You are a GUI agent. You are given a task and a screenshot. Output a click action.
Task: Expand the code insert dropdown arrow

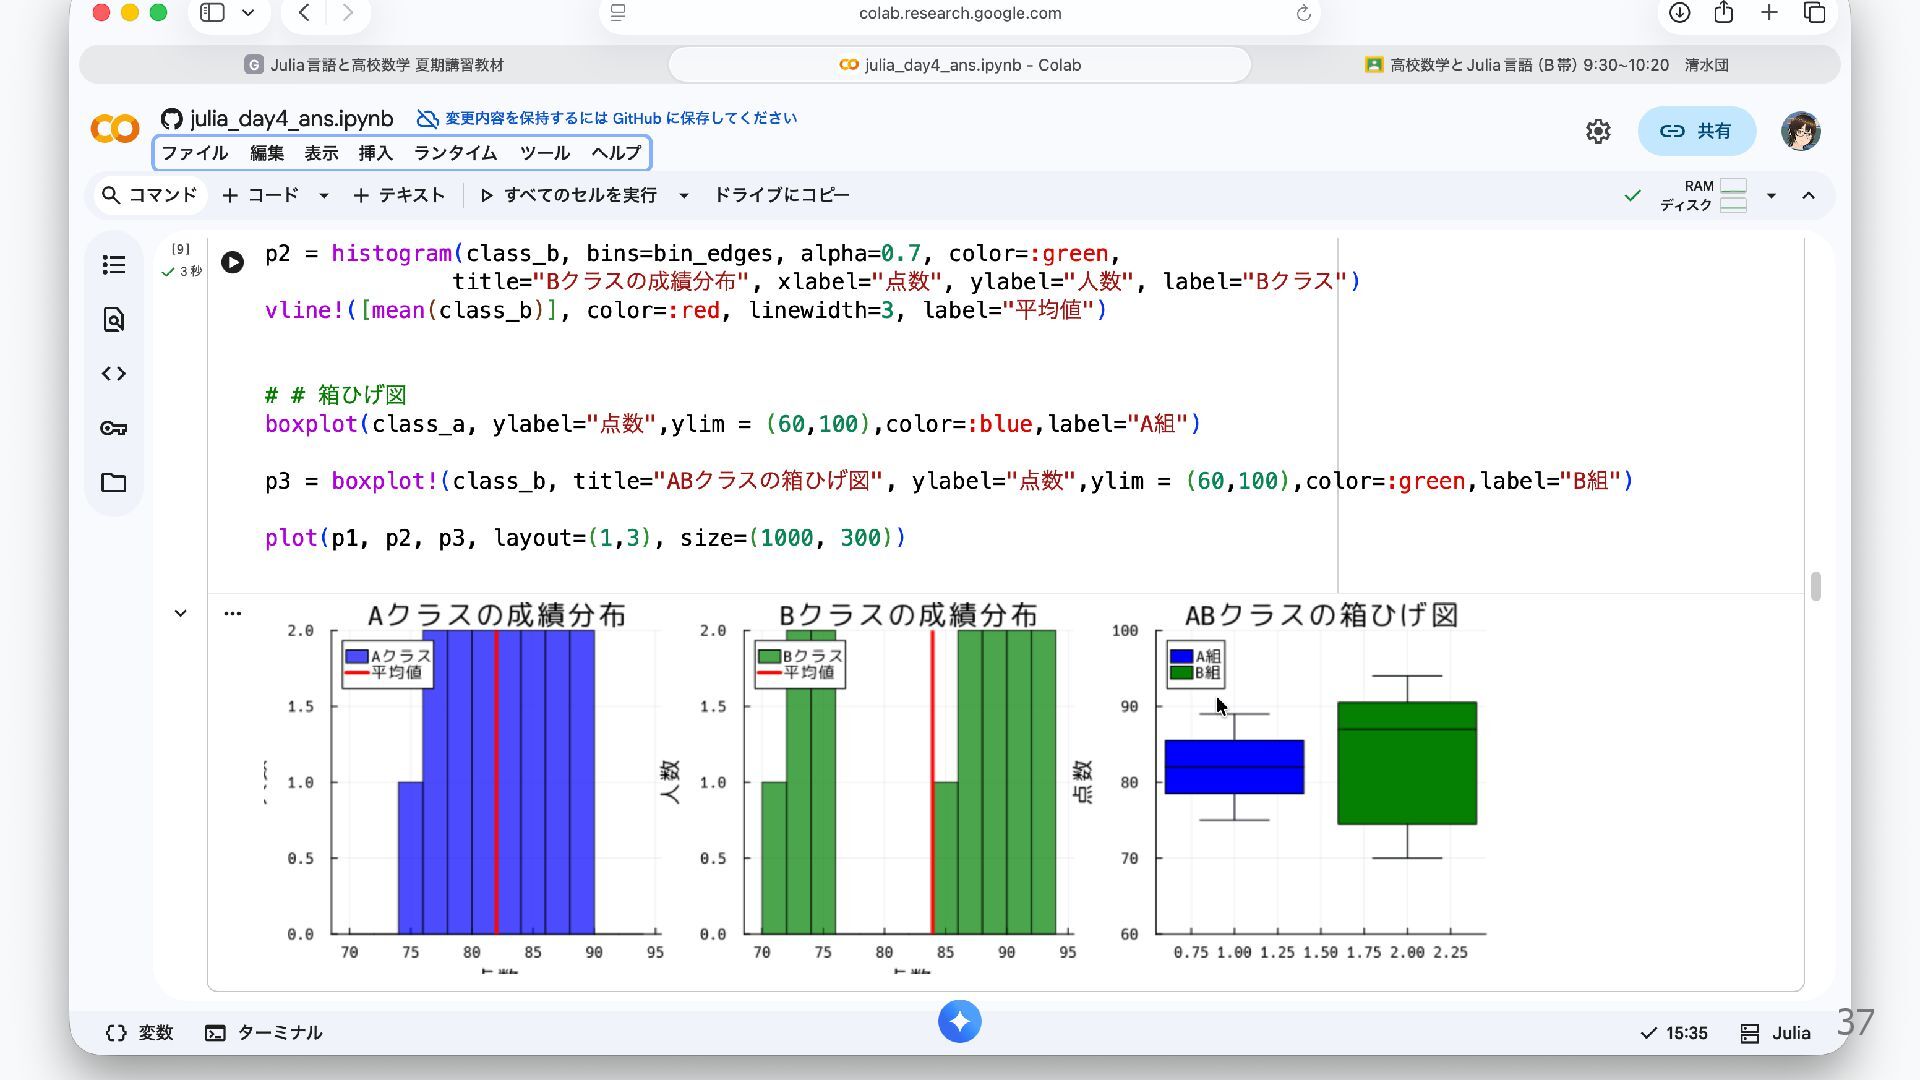(x=324, y=196)
